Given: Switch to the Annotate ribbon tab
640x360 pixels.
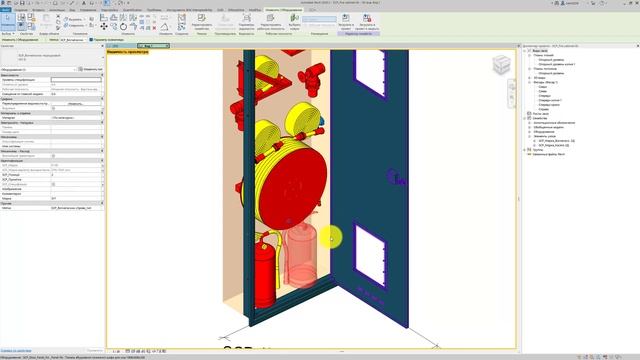Looking at the screenshot, I should pos(57,10).
